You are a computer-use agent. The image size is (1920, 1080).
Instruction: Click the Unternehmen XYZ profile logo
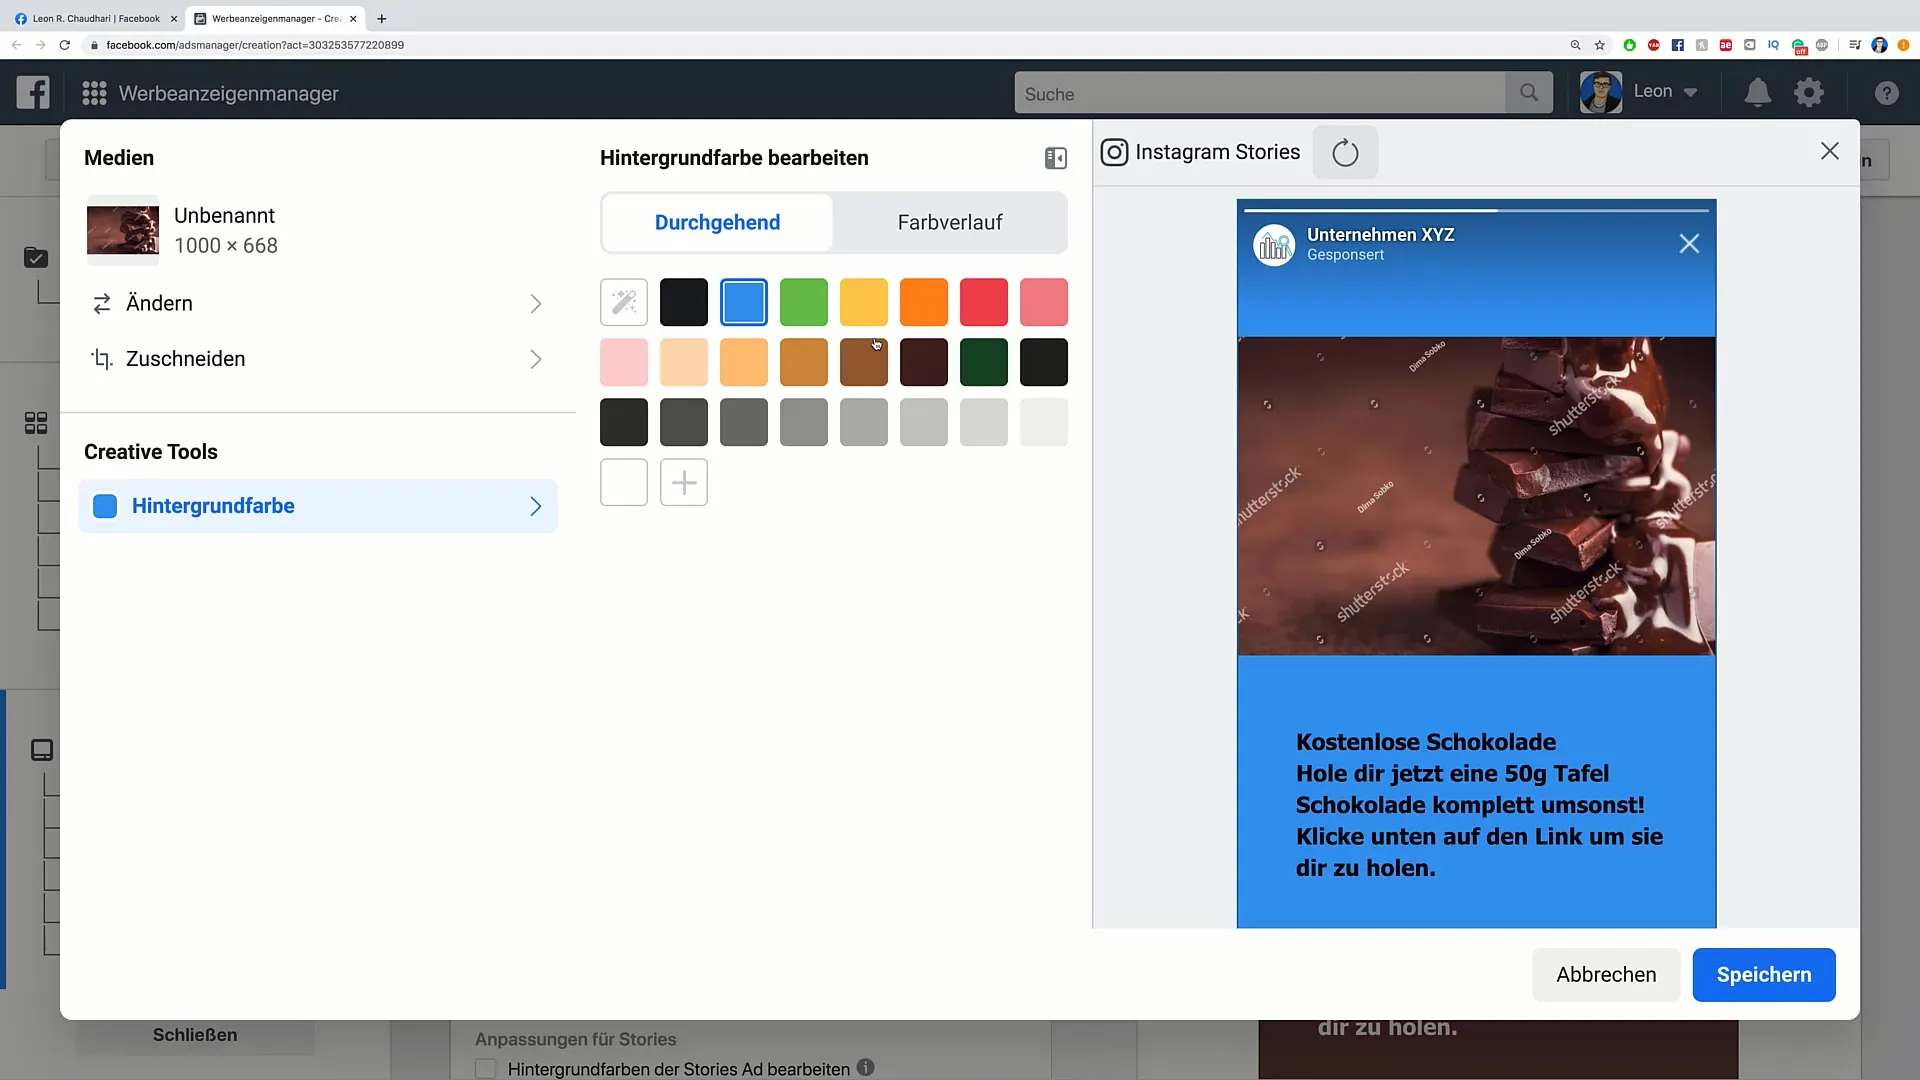pos(1274,245)
